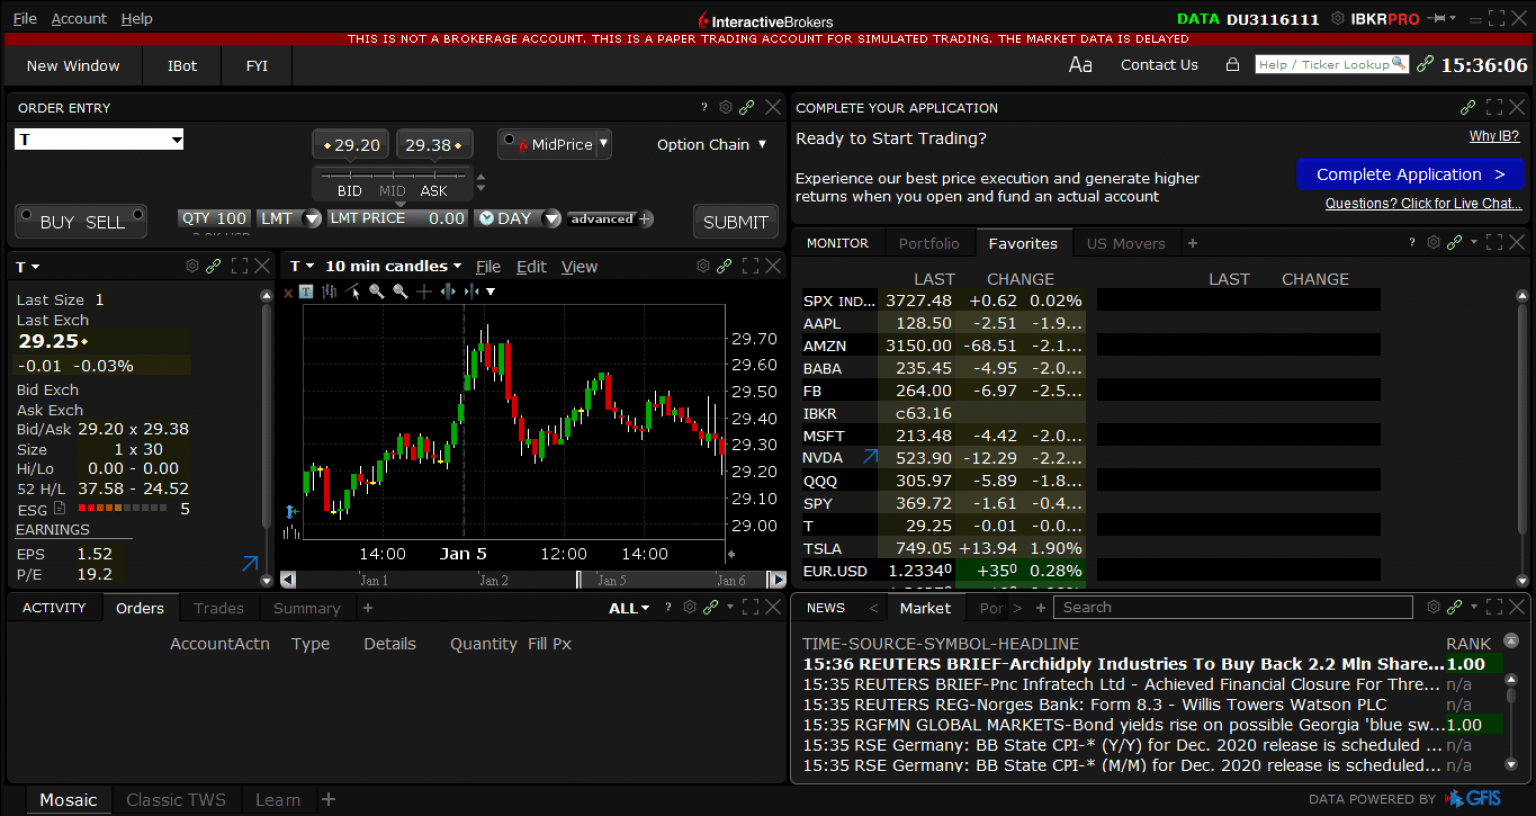Open the Order Entry settings gear
Image resolution: width=1536 pixels, height=816 pixels.
[x=726, y=107]
